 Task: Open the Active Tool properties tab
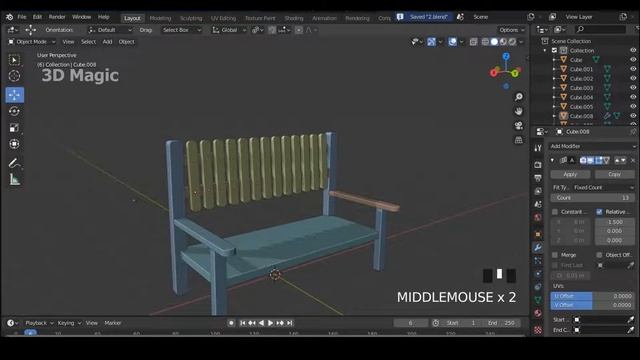(538, 149)
